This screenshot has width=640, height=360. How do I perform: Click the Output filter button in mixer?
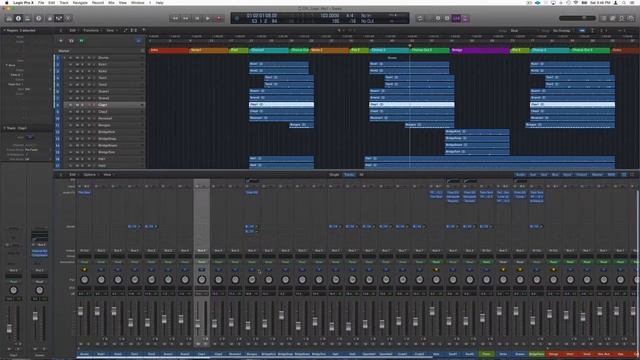point(582,175)
